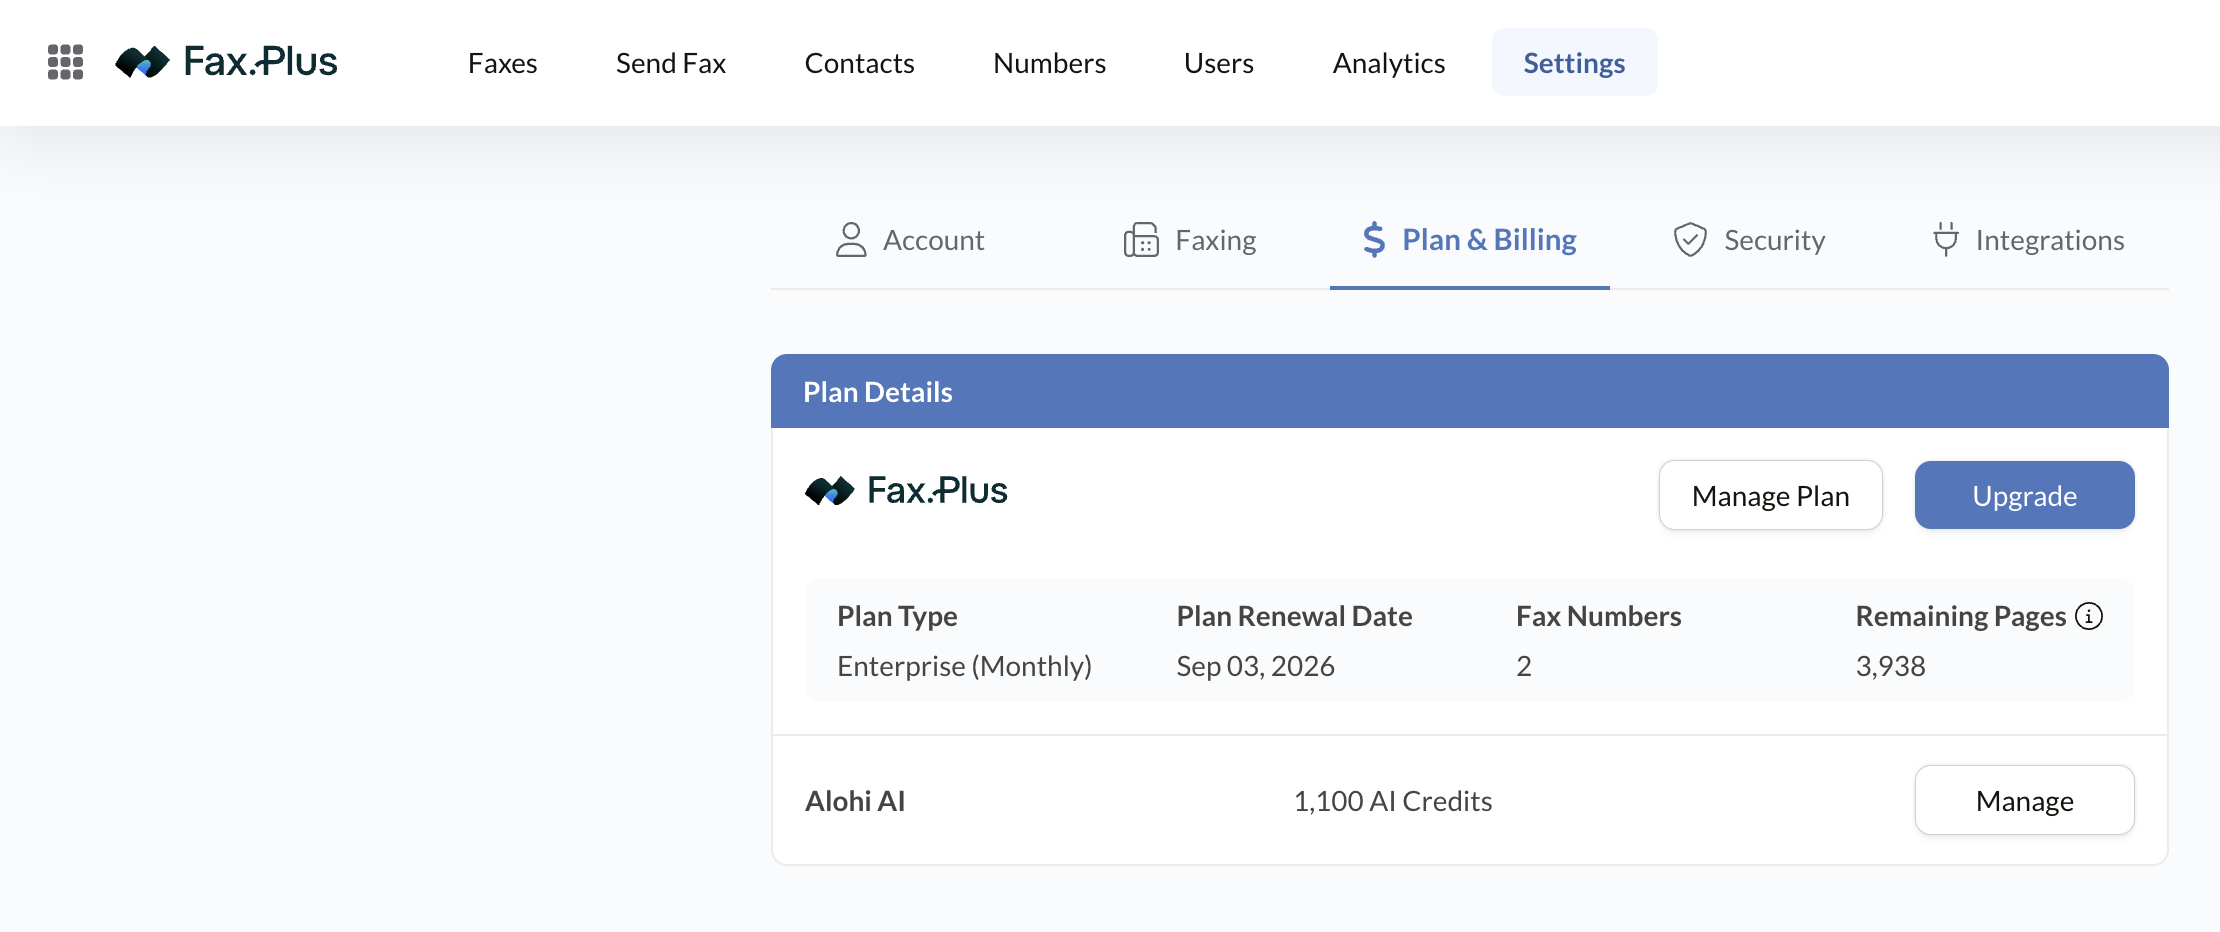The height and width of the screenshot is (932, 2220).
Task: Click the Remaining Pages info icon
Action: [2089, 616]
